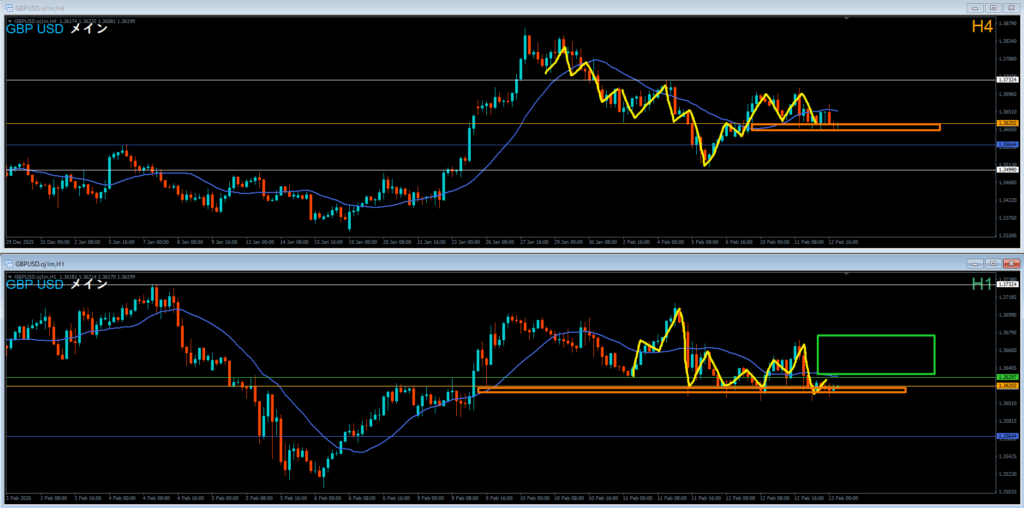Click the orange 1.36202 price label in H1 chart
The image size is (1024, 508).
coord(1006,386)
